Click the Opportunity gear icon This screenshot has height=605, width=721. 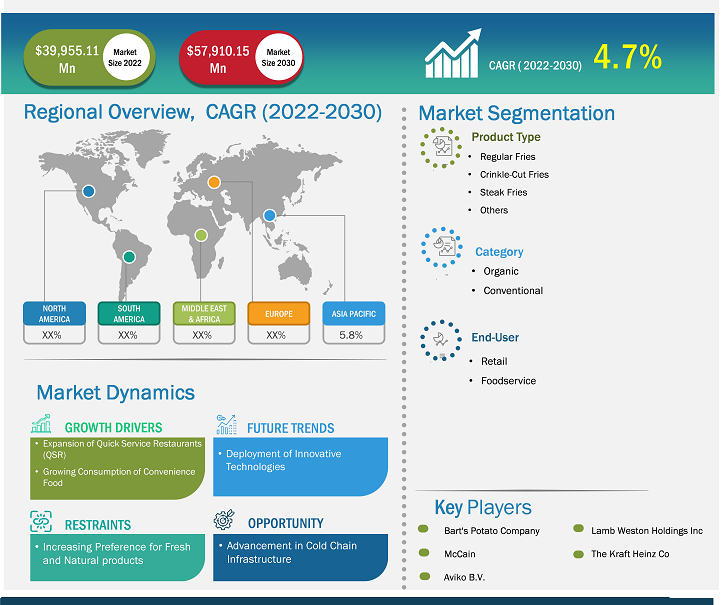click(226, 520)
